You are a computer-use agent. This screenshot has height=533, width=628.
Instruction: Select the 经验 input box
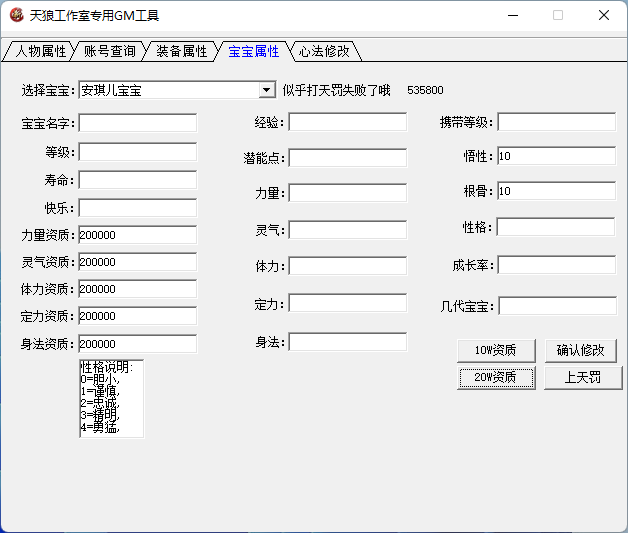tap(347, 122)
